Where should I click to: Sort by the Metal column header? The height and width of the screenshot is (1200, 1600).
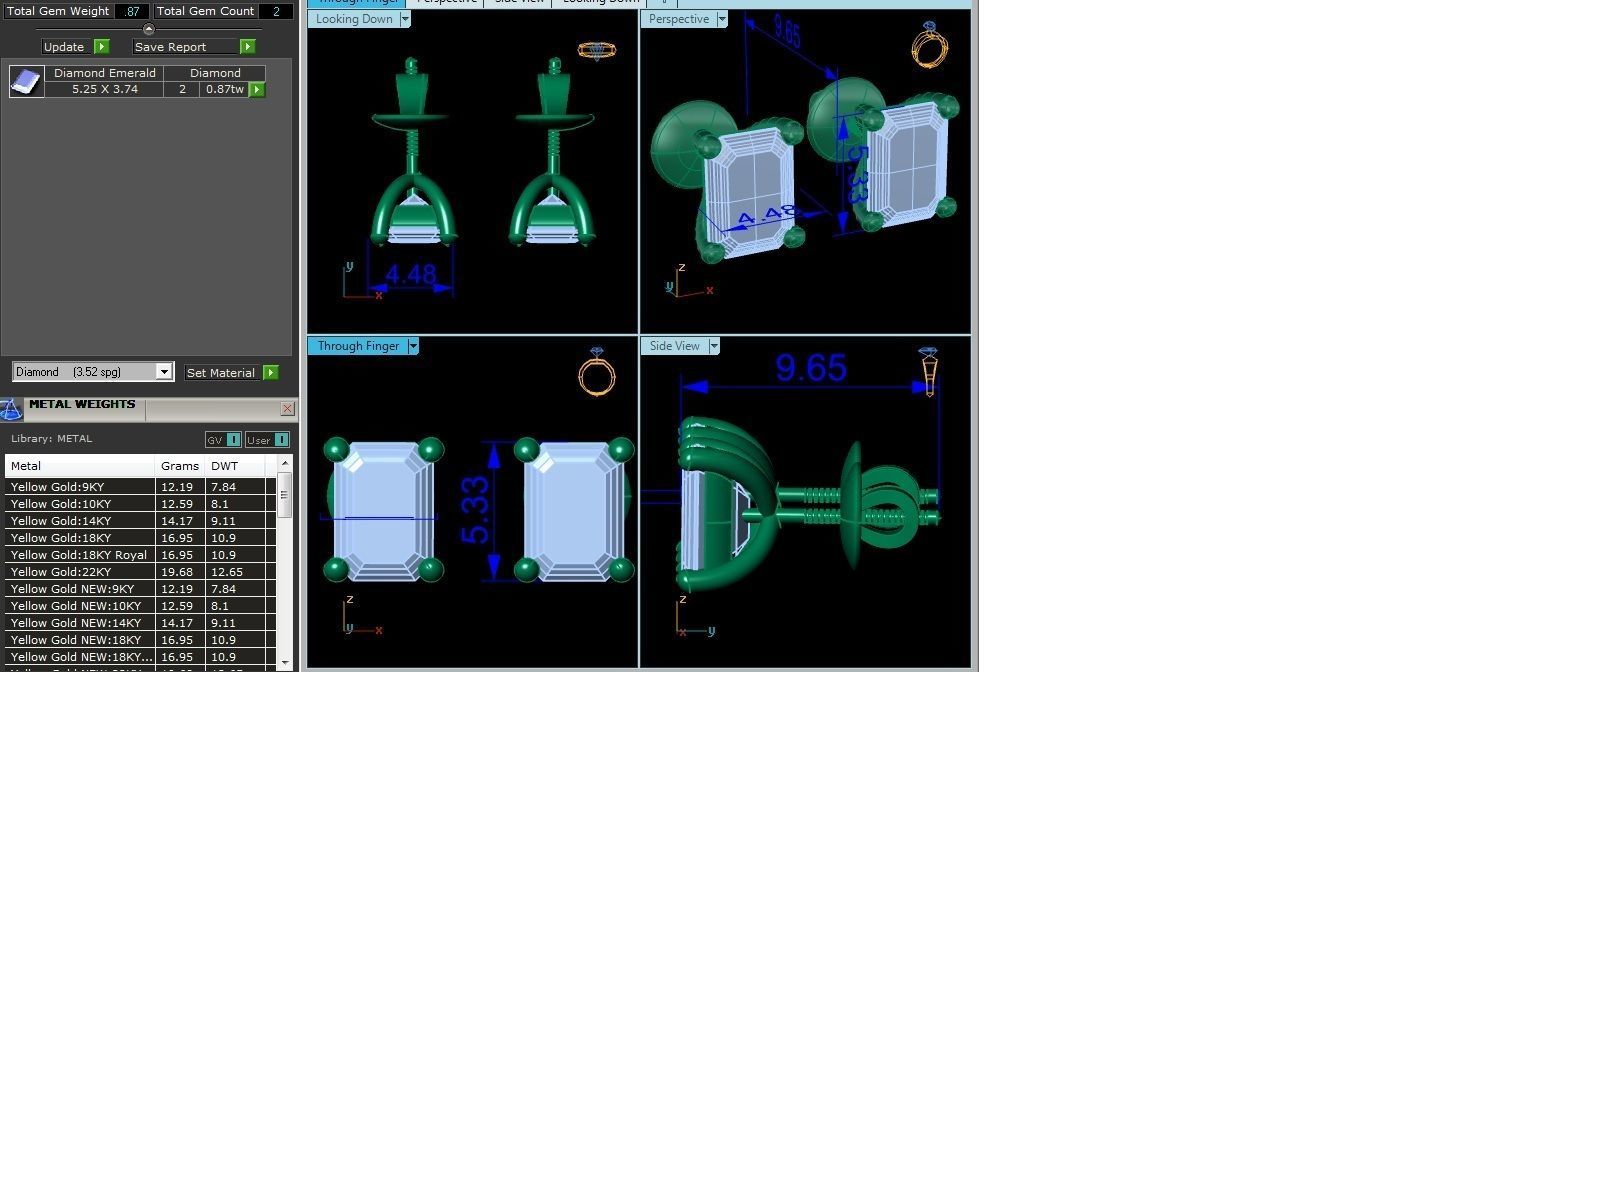[x=80, y=466]
